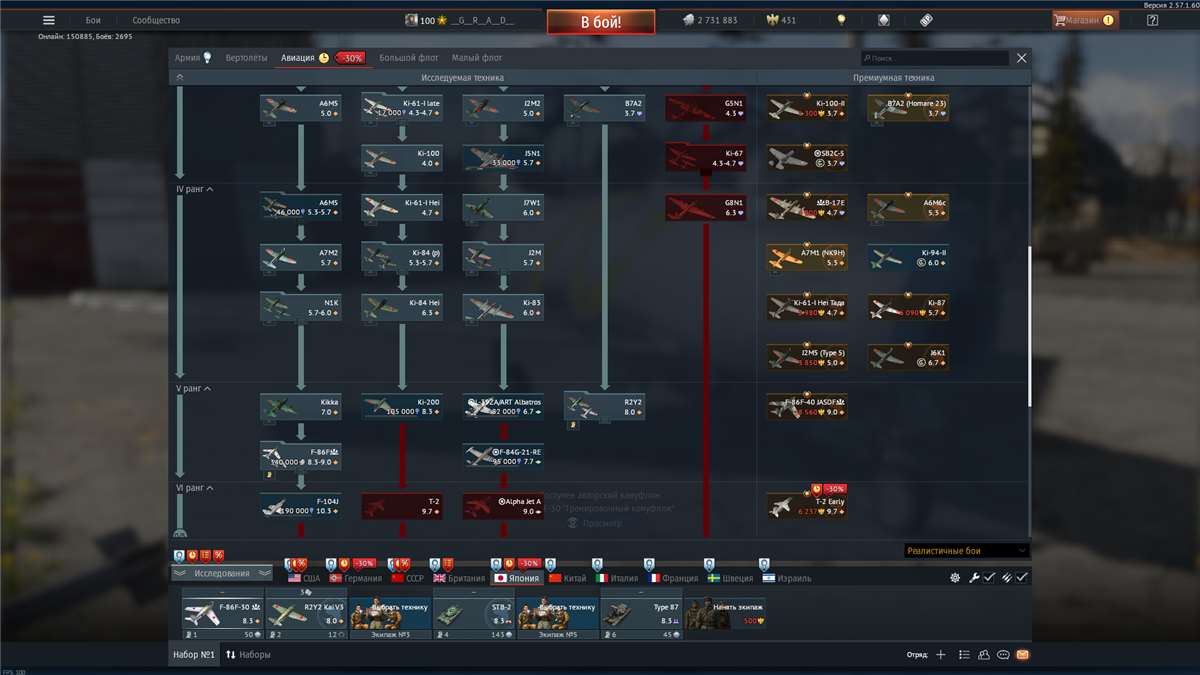Open the orange mail envelope icon
Screen dimensions: 1200x675
(x=1022, y=655)
